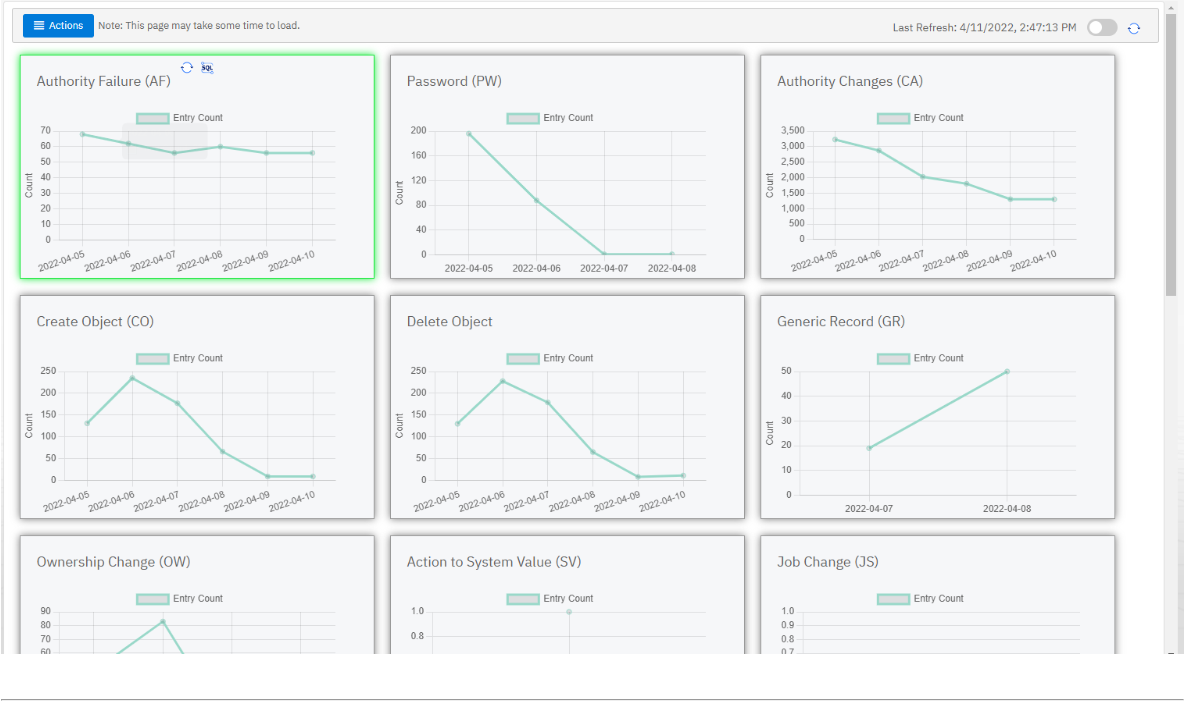
Task: Open the Actions menu button
Action: (x=59, y=26)
